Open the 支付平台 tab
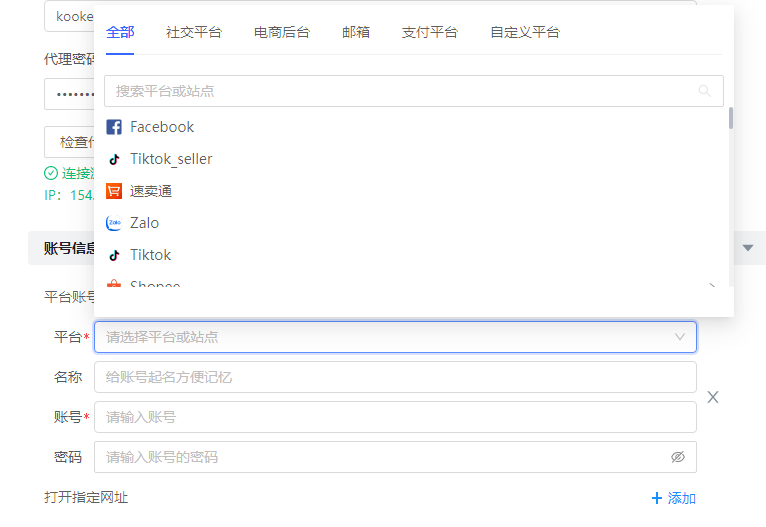Viewport: 766px width, 527px height. (x=430, y=32)
